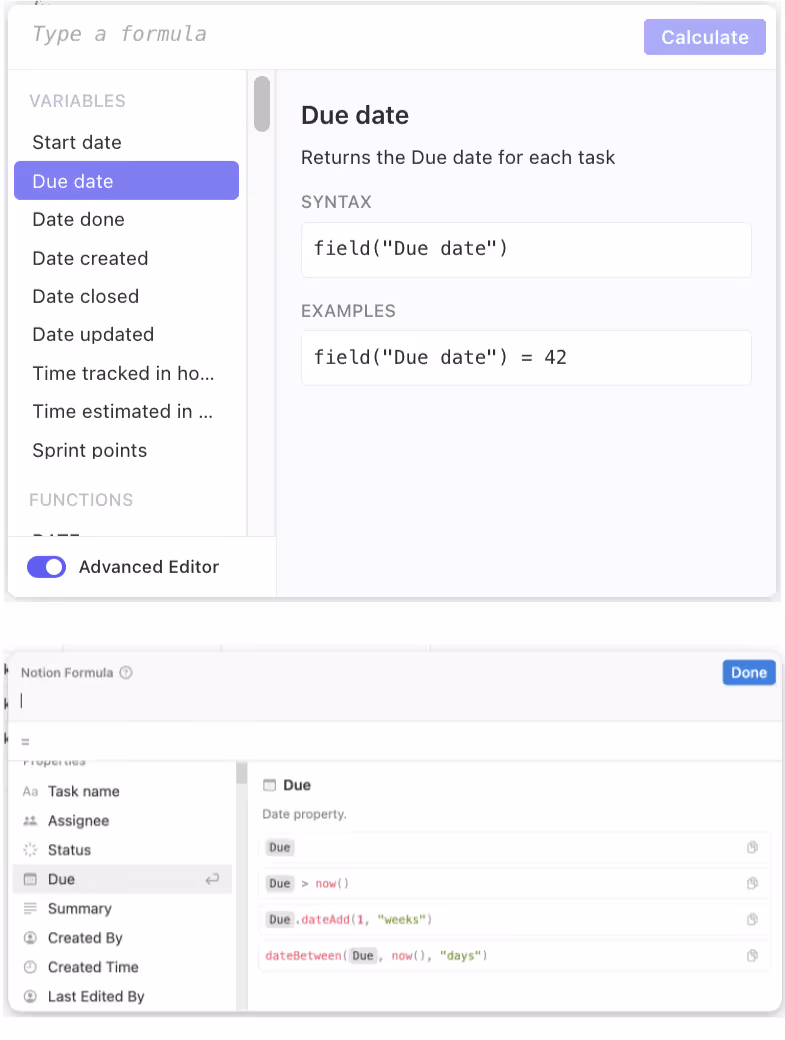Image resolution: width=785 pixels, height=1040 pixels.
Task: Click the Created By person icon
Action: coord(32,938)
